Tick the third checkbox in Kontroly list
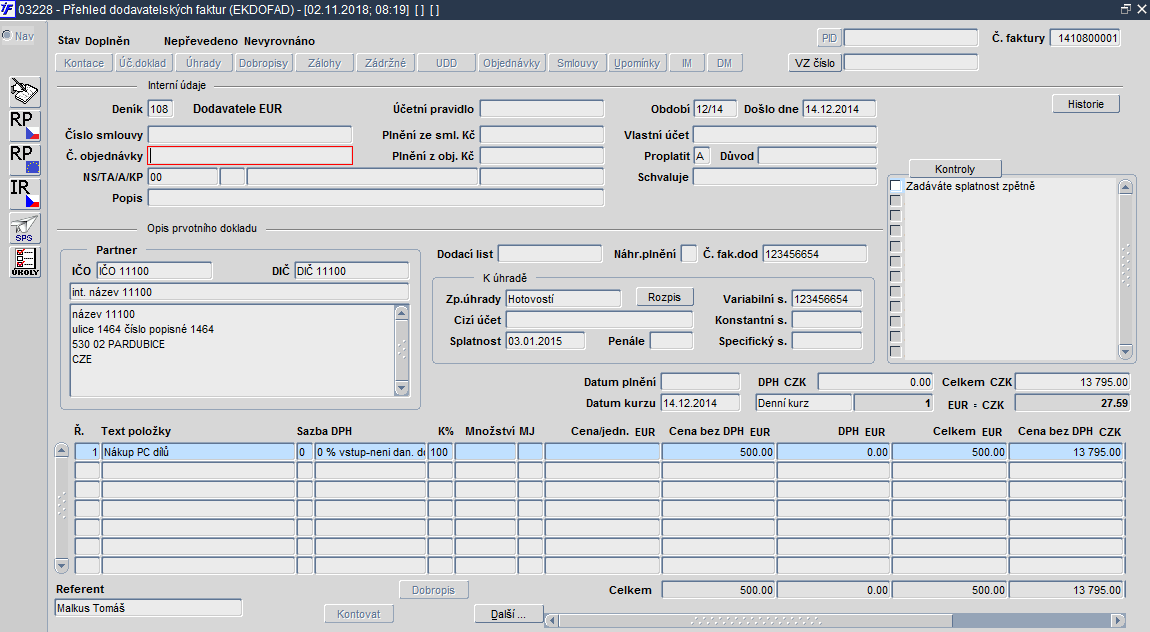Screen dimensions: 1150x632 (x=896, y=216)
